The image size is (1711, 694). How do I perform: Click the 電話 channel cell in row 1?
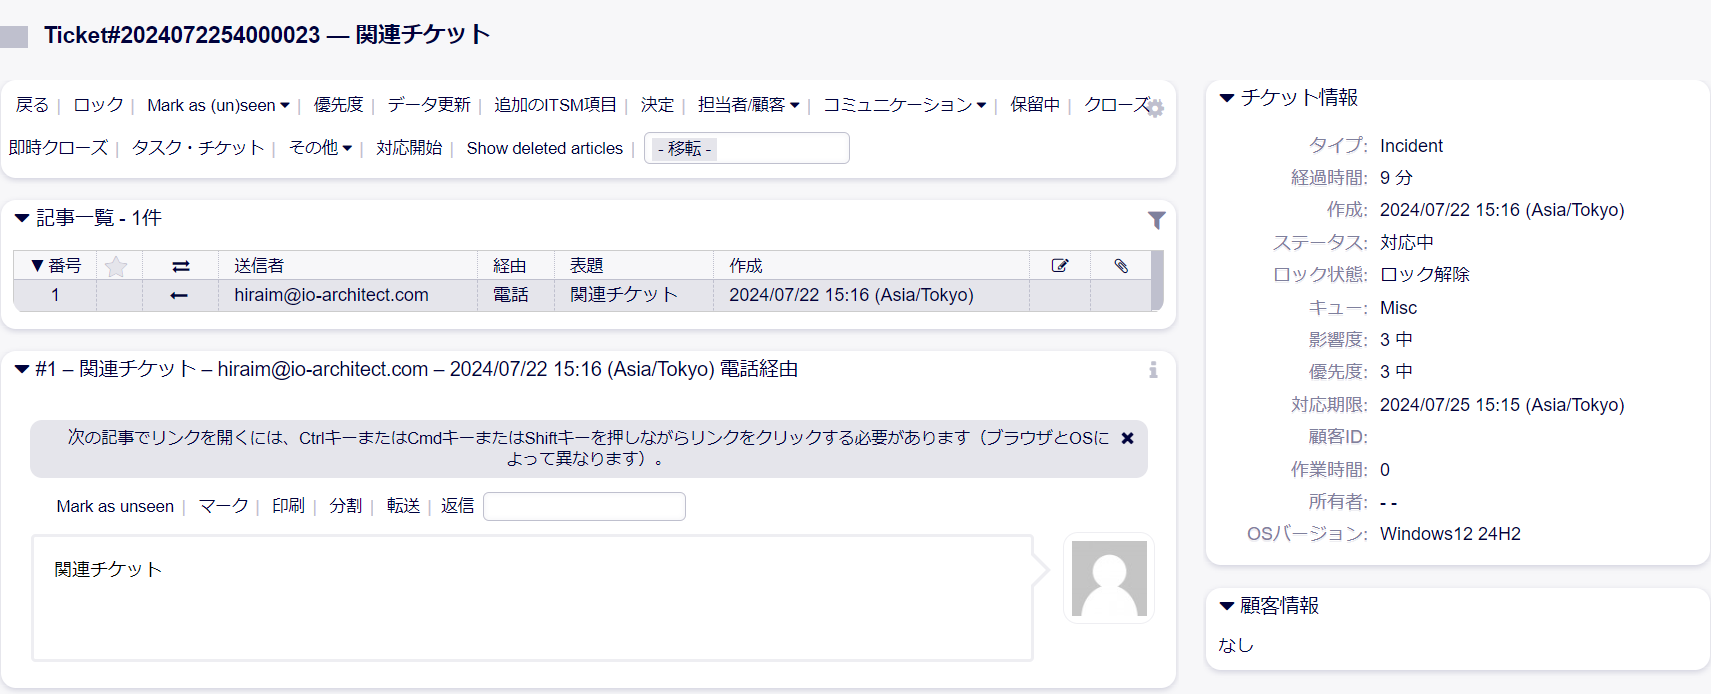click(x=511, y=295)
